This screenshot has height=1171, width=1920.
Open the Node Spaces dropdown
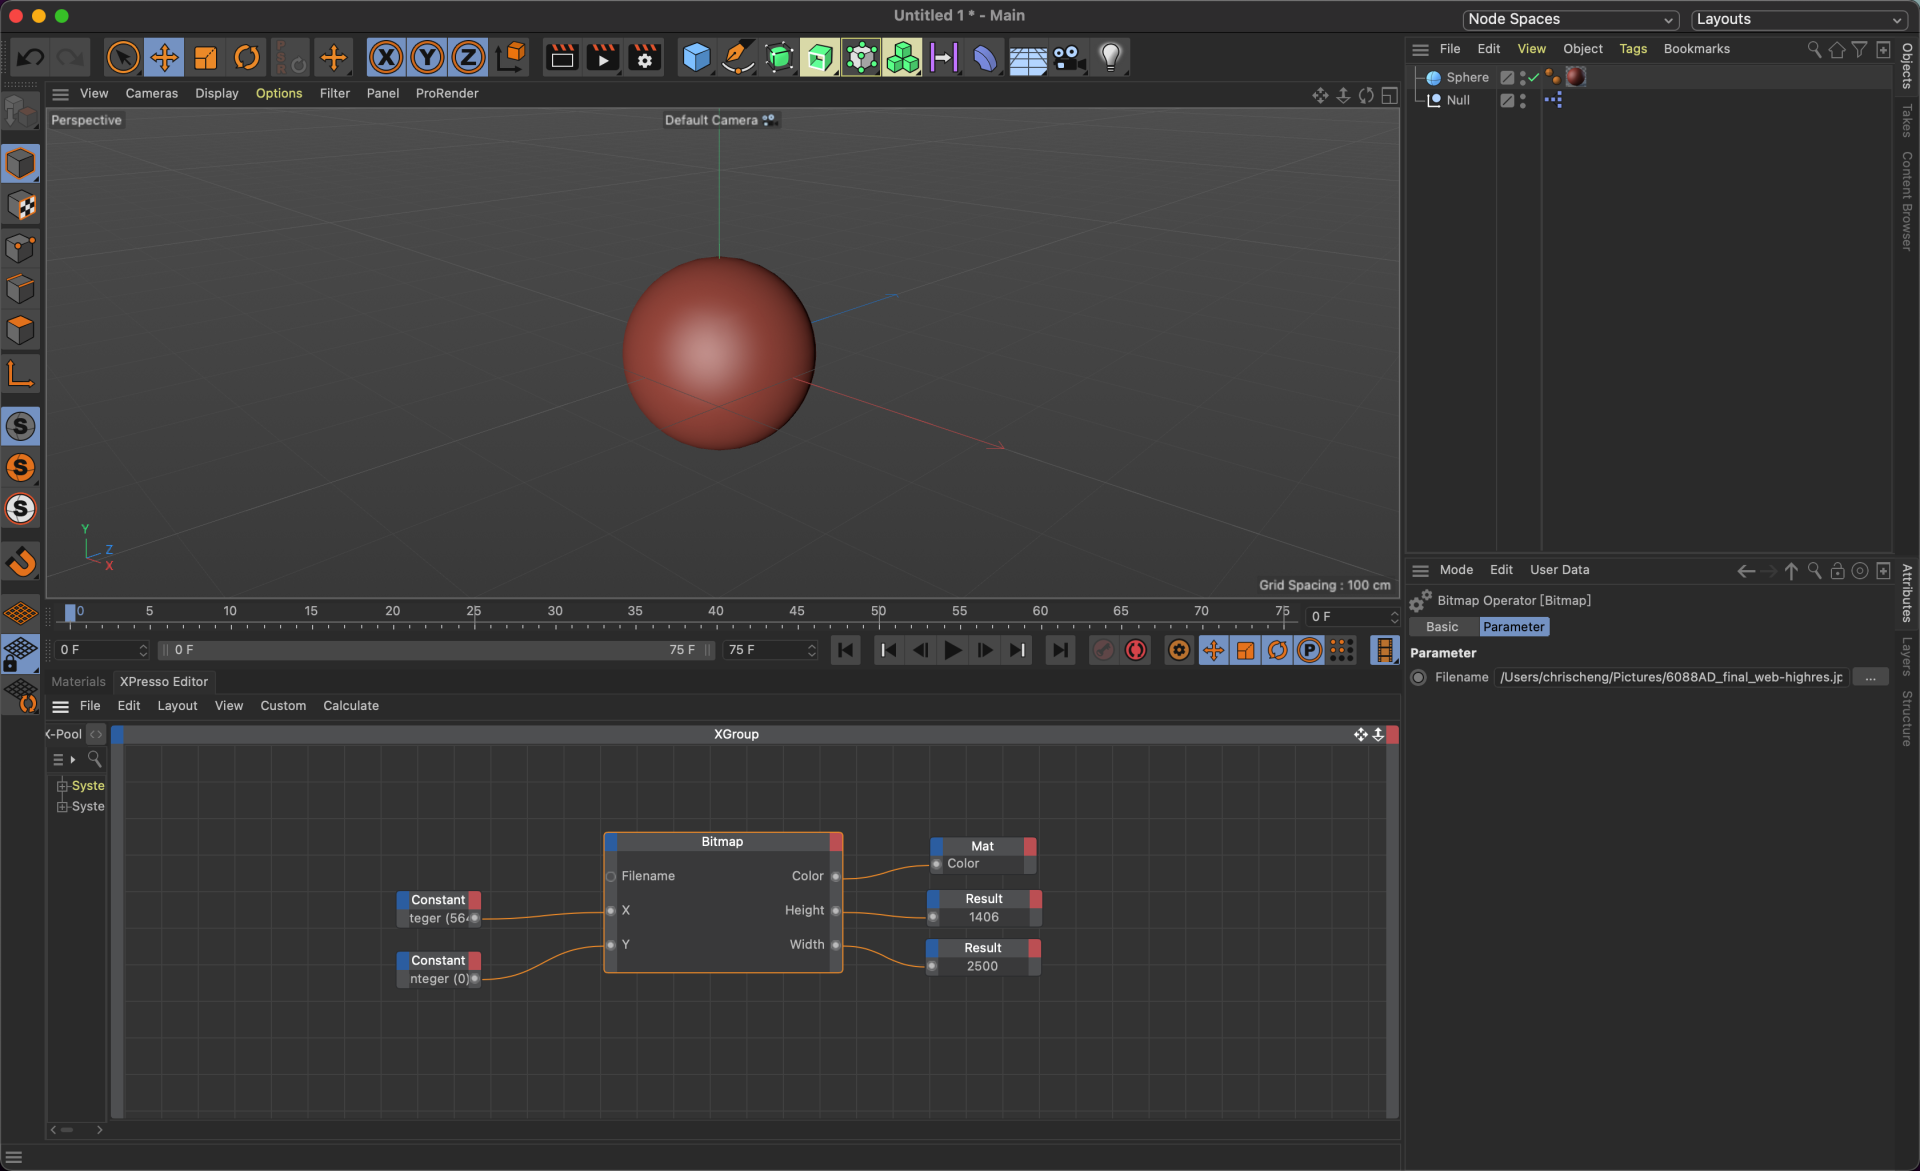[1570, 19]
